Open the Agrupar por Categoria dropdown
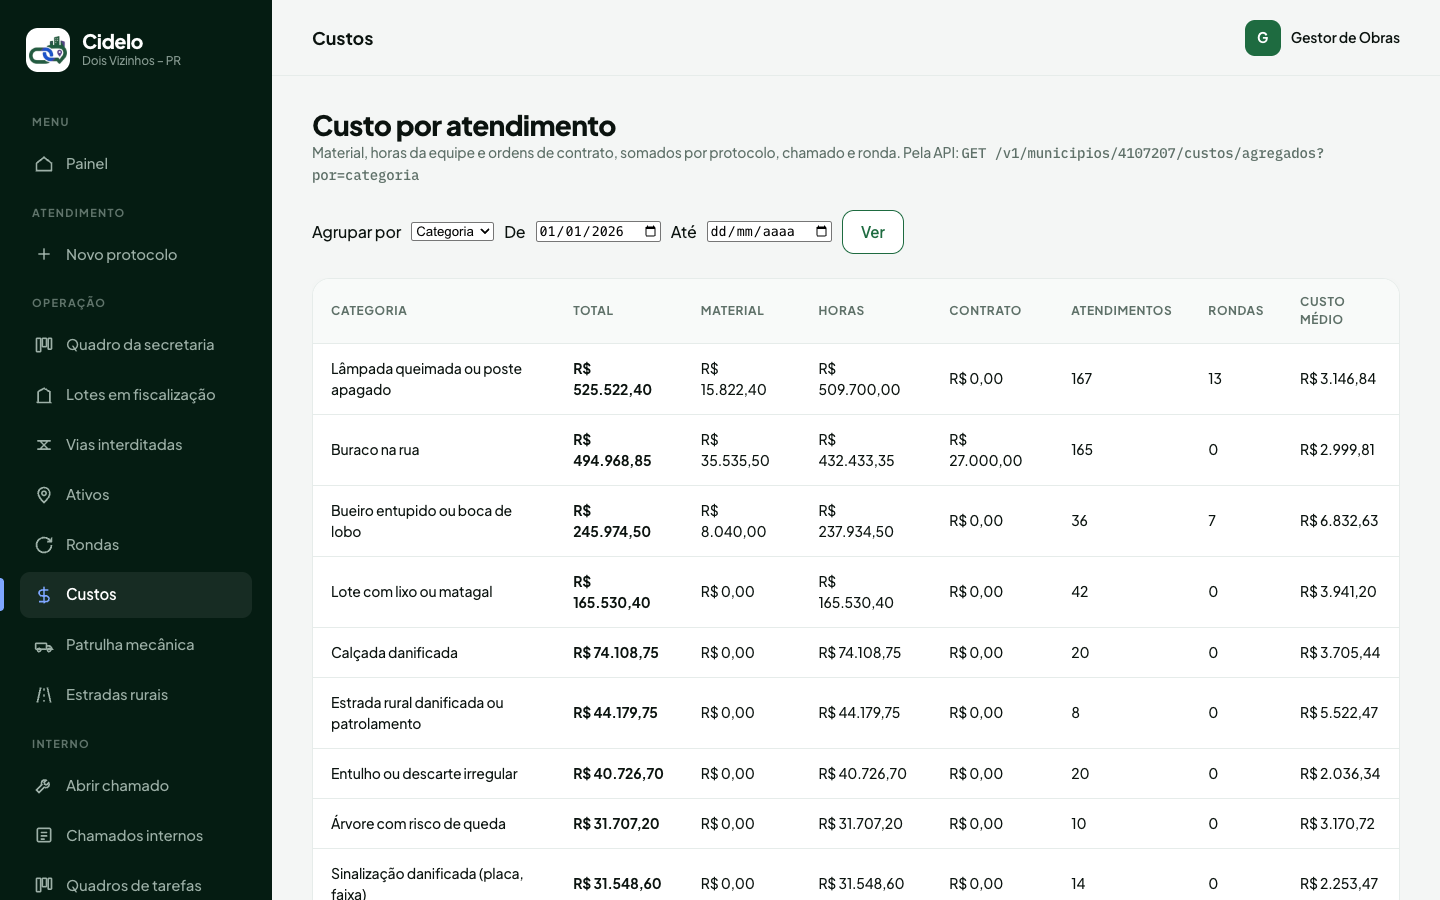This screenshot has width=1440, height=900. (452, 232)
